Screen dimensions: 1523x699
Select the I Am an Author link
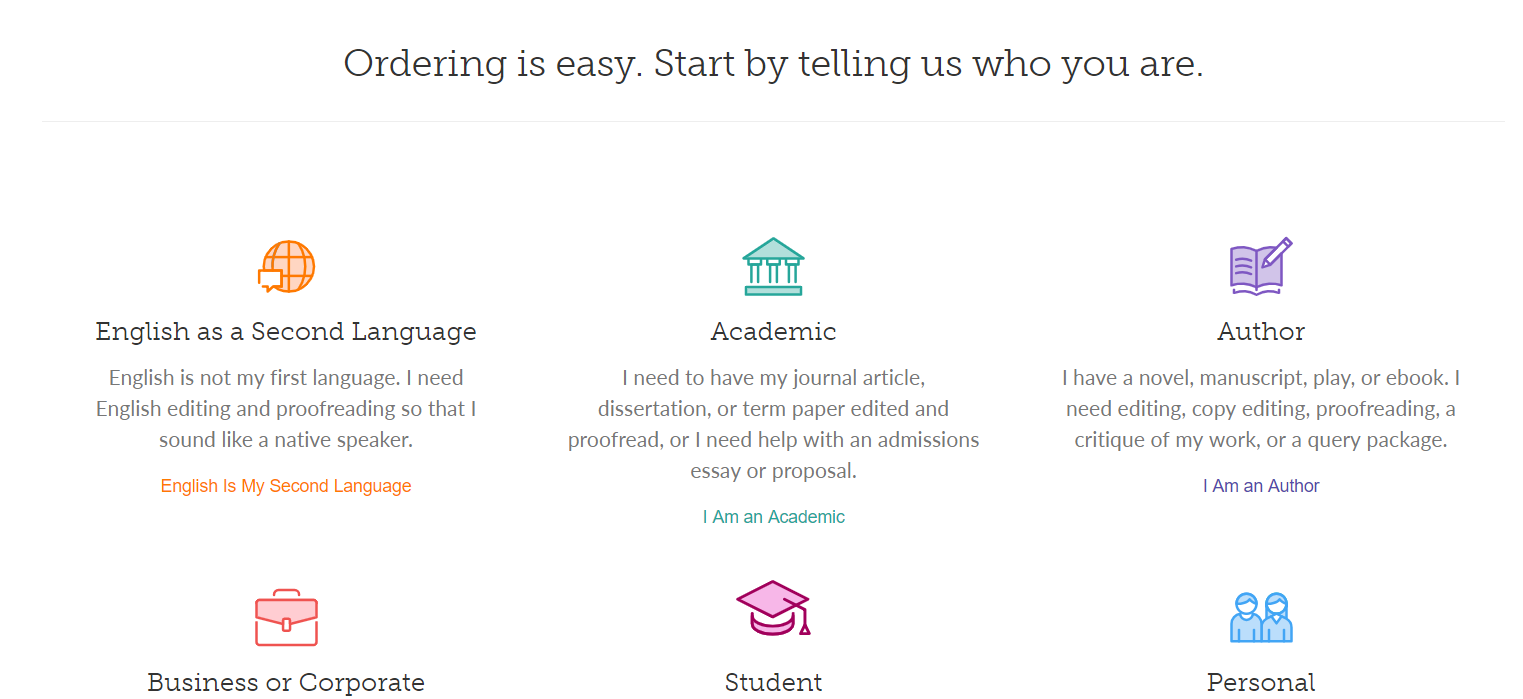(1261, 486)
